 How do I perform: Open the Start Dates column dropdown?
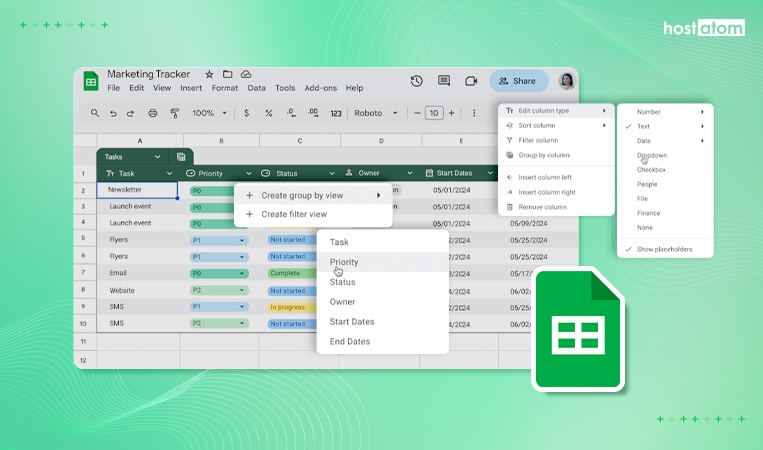(490, 173)
